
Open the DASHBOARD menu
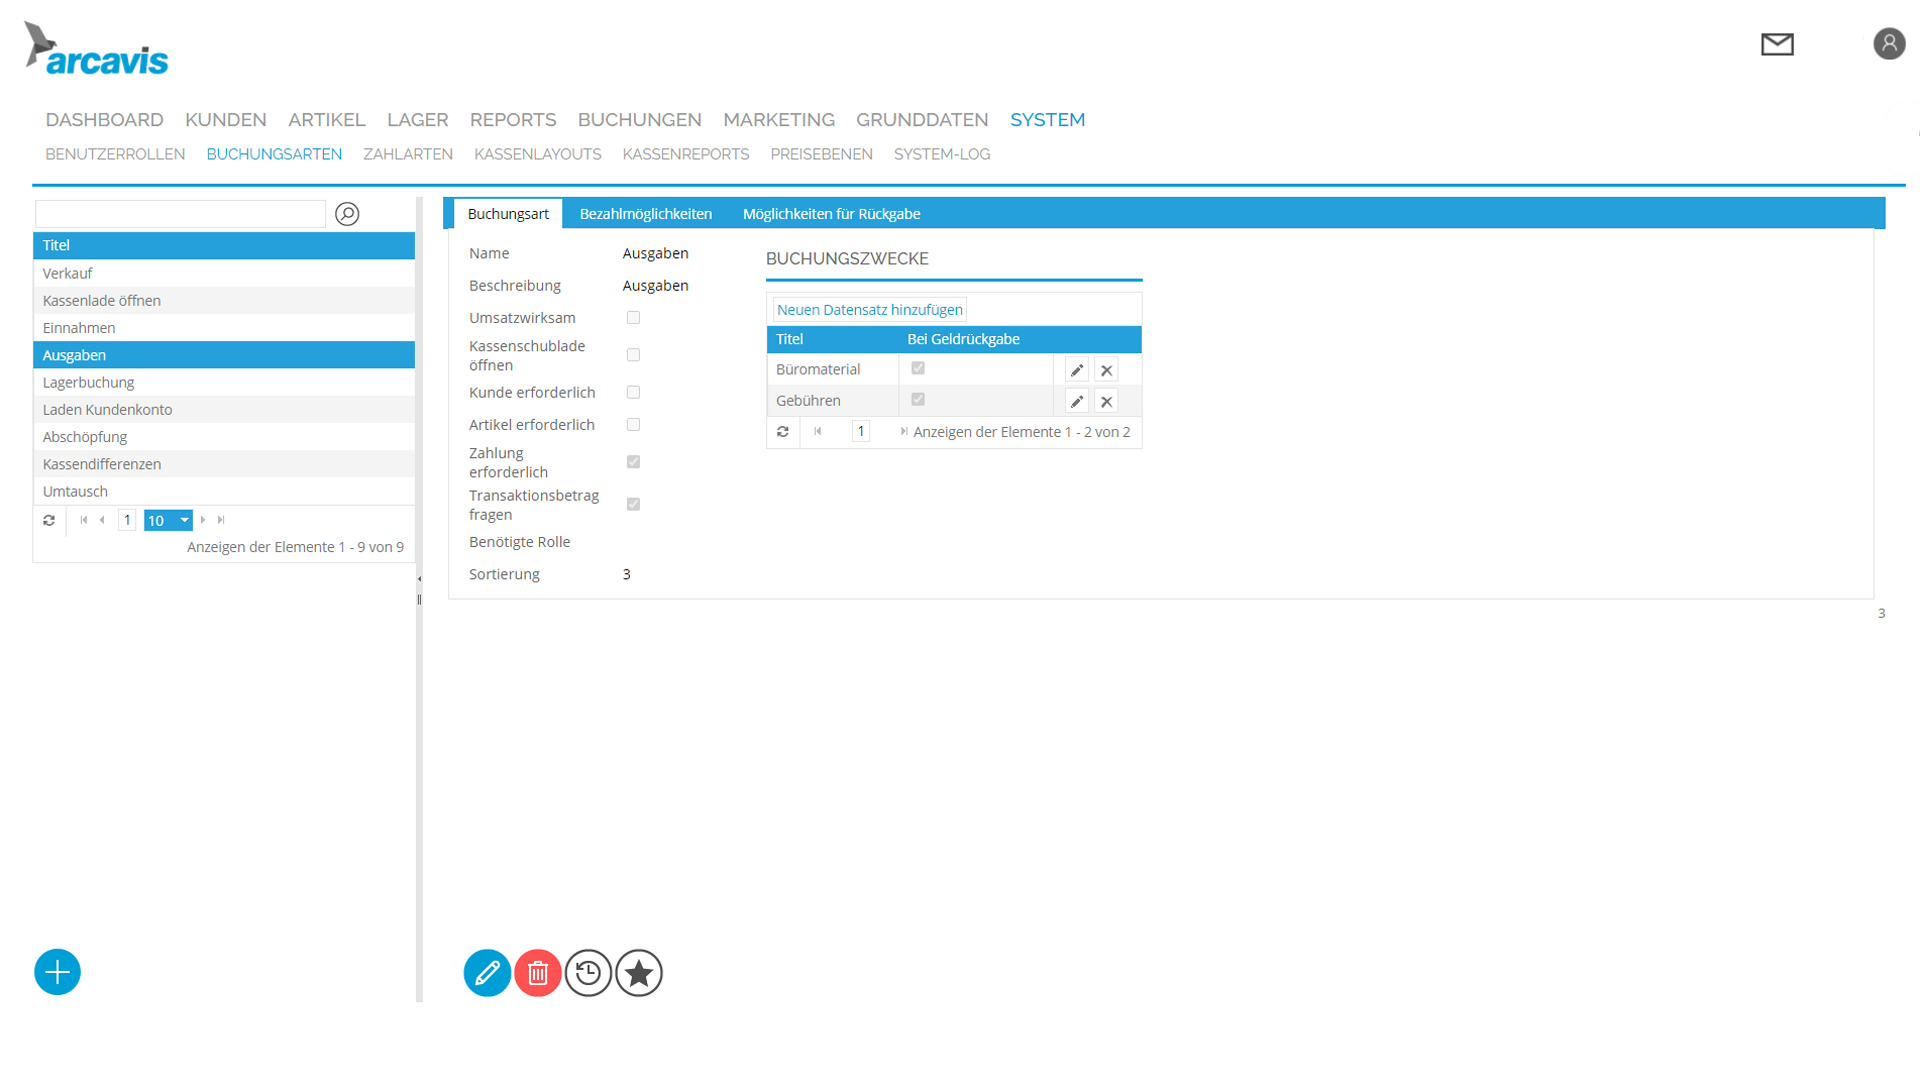pyautogui.click(x=104, y=120)
